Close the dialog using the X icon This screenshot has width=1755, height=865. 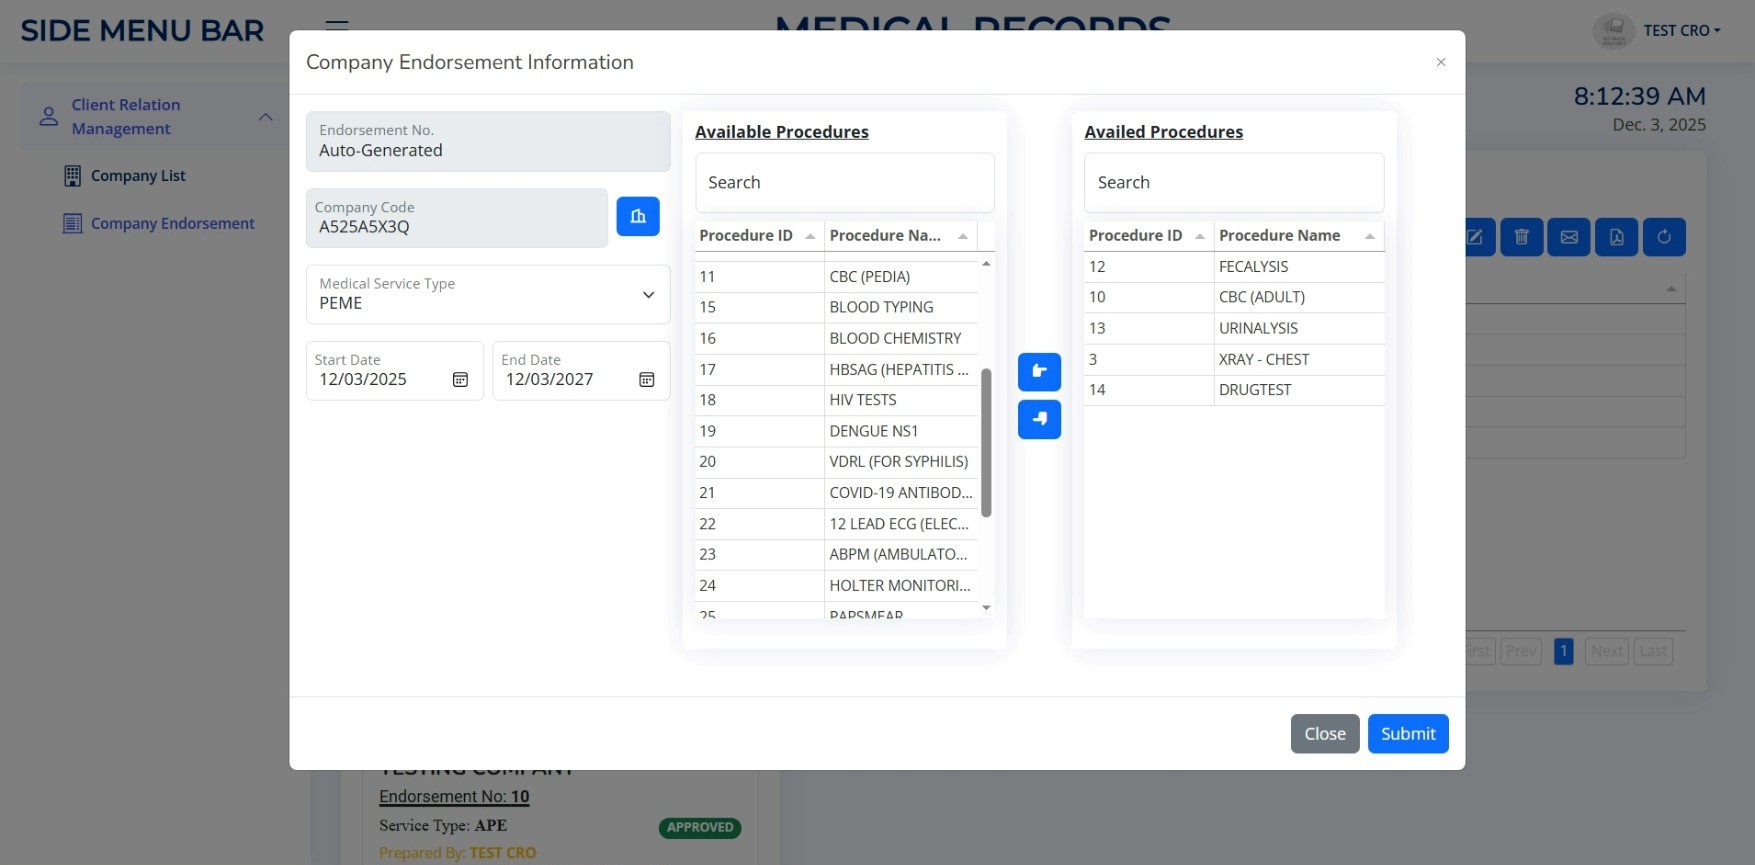tap(1440, 62)
